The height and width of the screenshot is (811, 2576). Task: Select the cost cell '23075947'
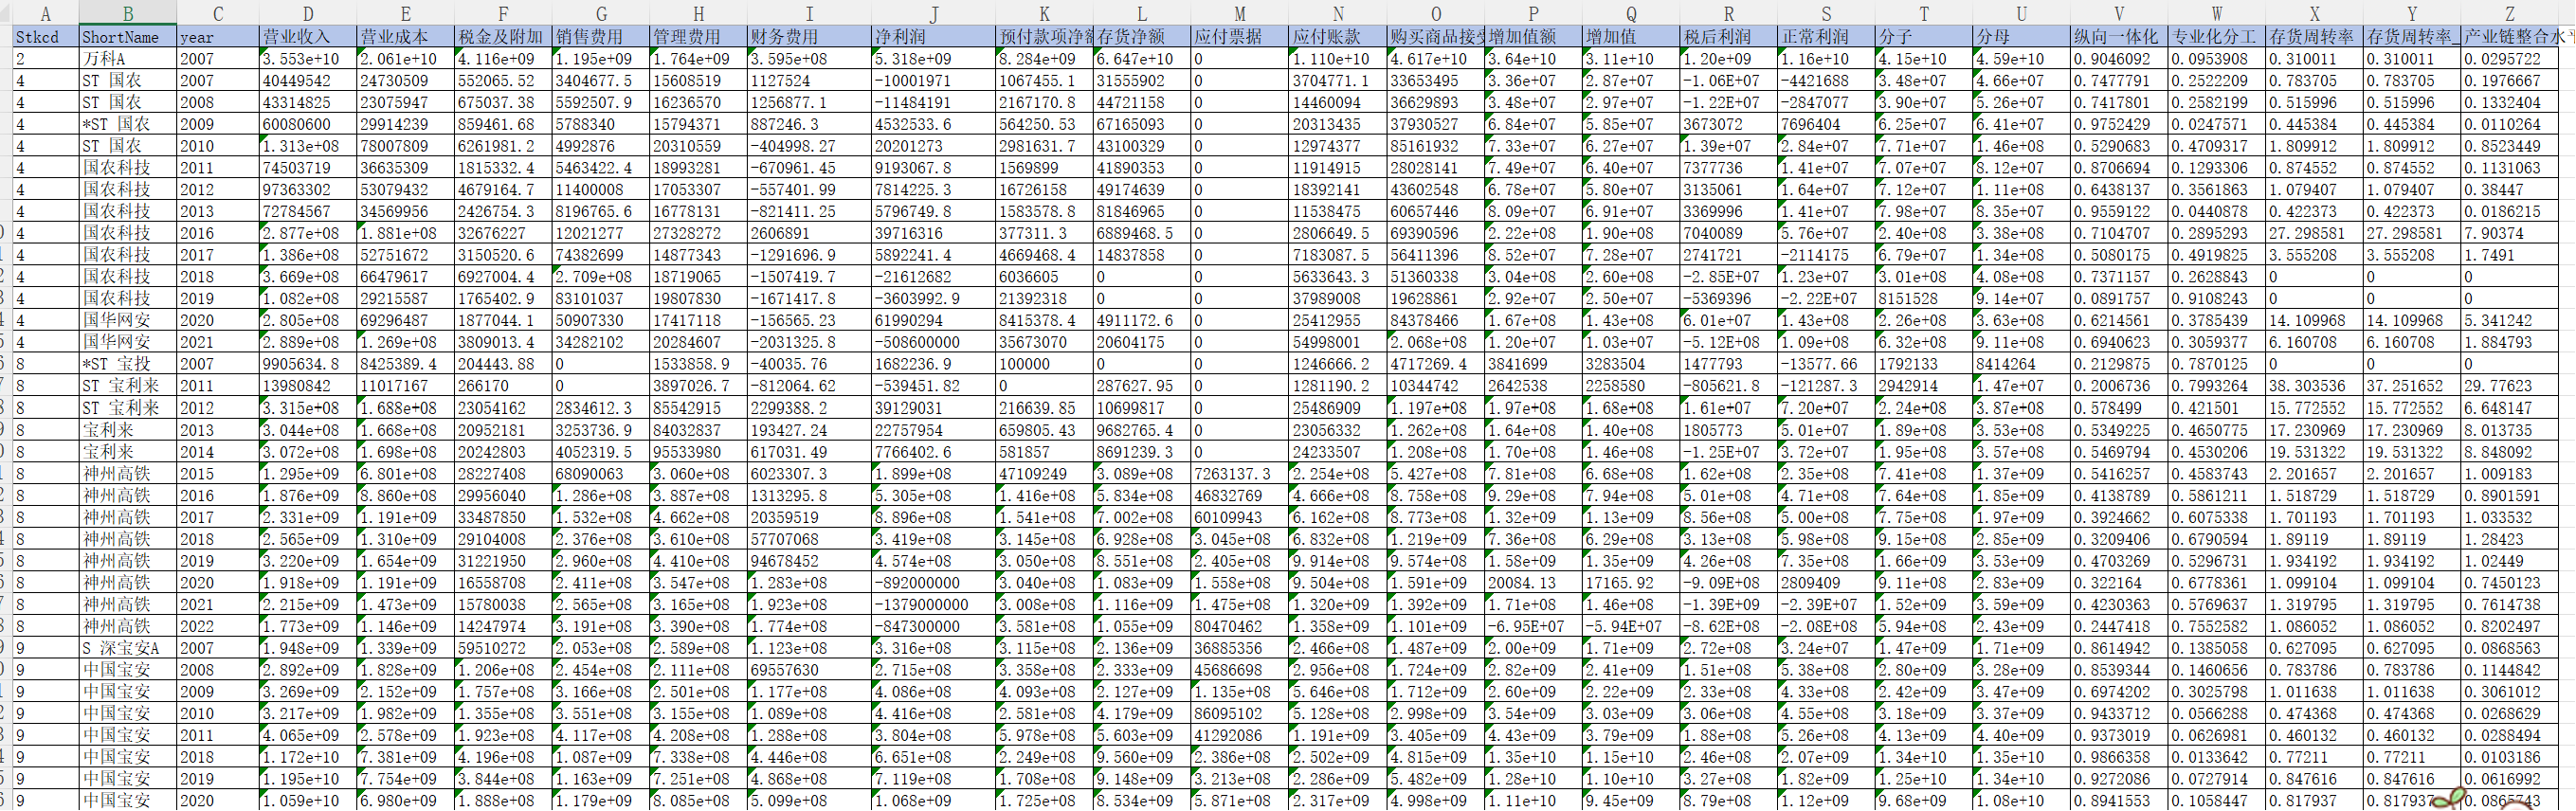pos(405,102)
